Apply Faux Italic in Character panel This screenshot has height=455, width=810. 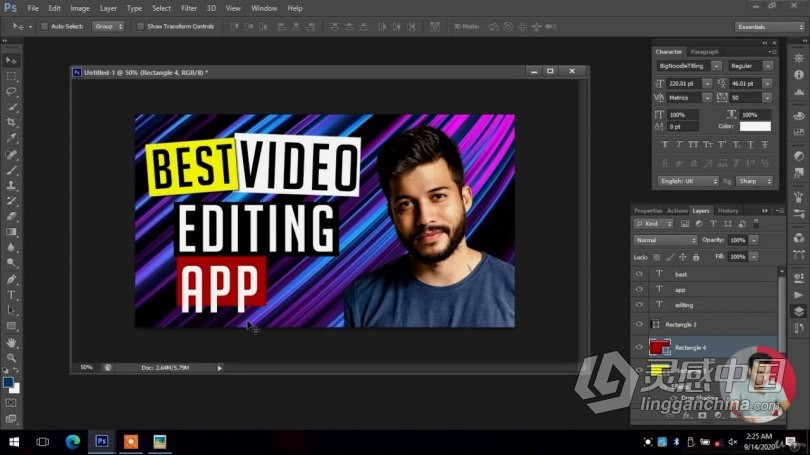click(679, 145)
